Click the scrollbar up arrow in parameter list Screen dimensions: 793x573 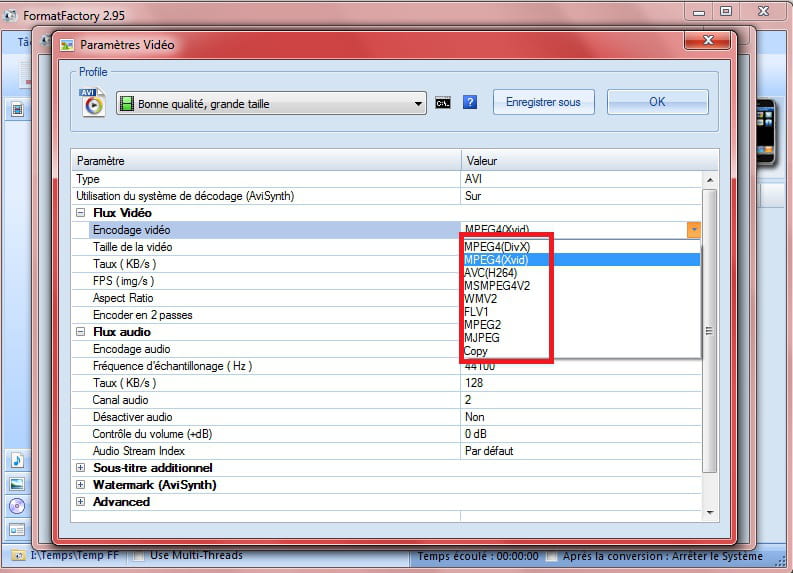coord(710,180)
